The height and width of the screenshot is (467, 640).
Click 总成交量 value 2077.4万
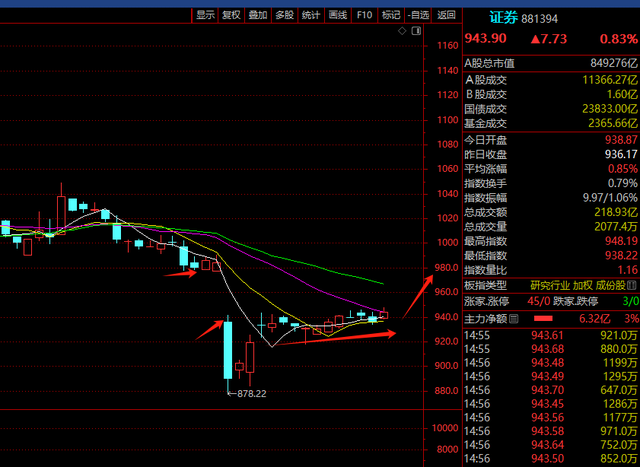tap(616, 227)
